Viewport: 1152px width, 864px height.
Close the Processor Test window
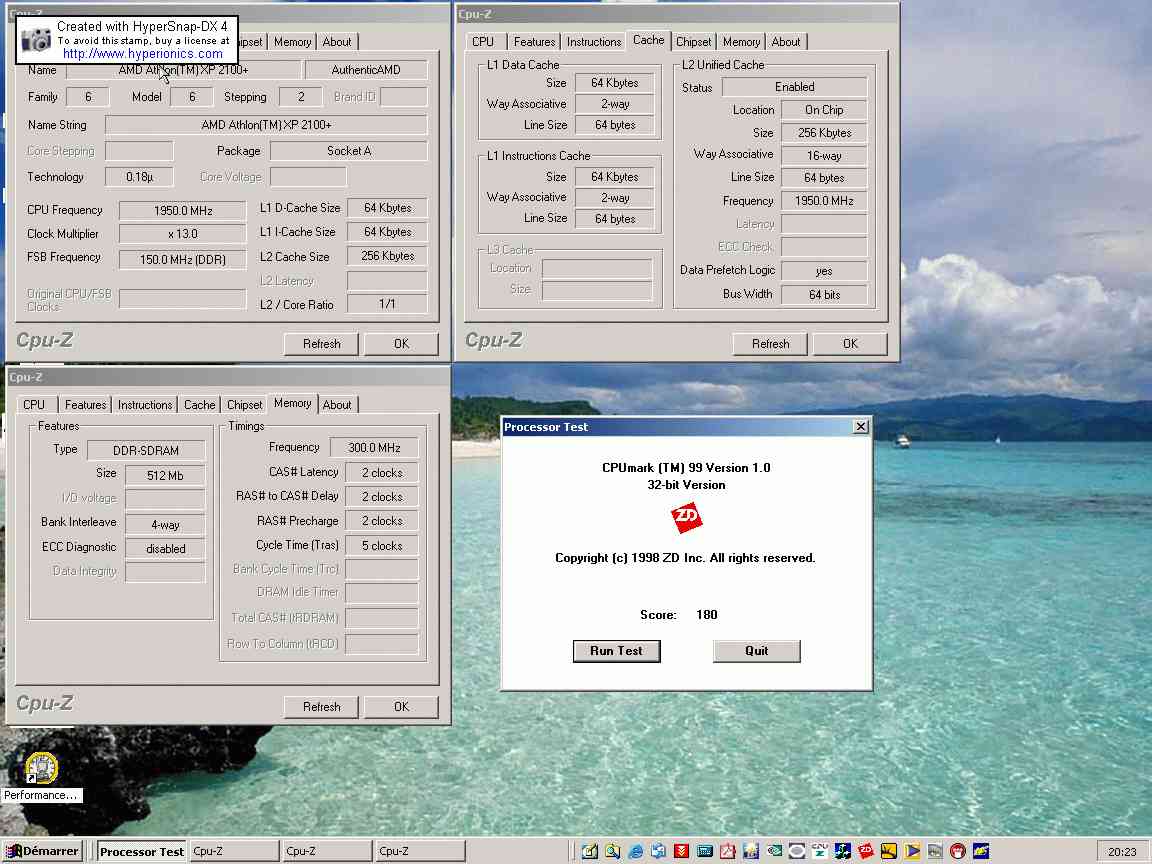(x=860, y=427)
